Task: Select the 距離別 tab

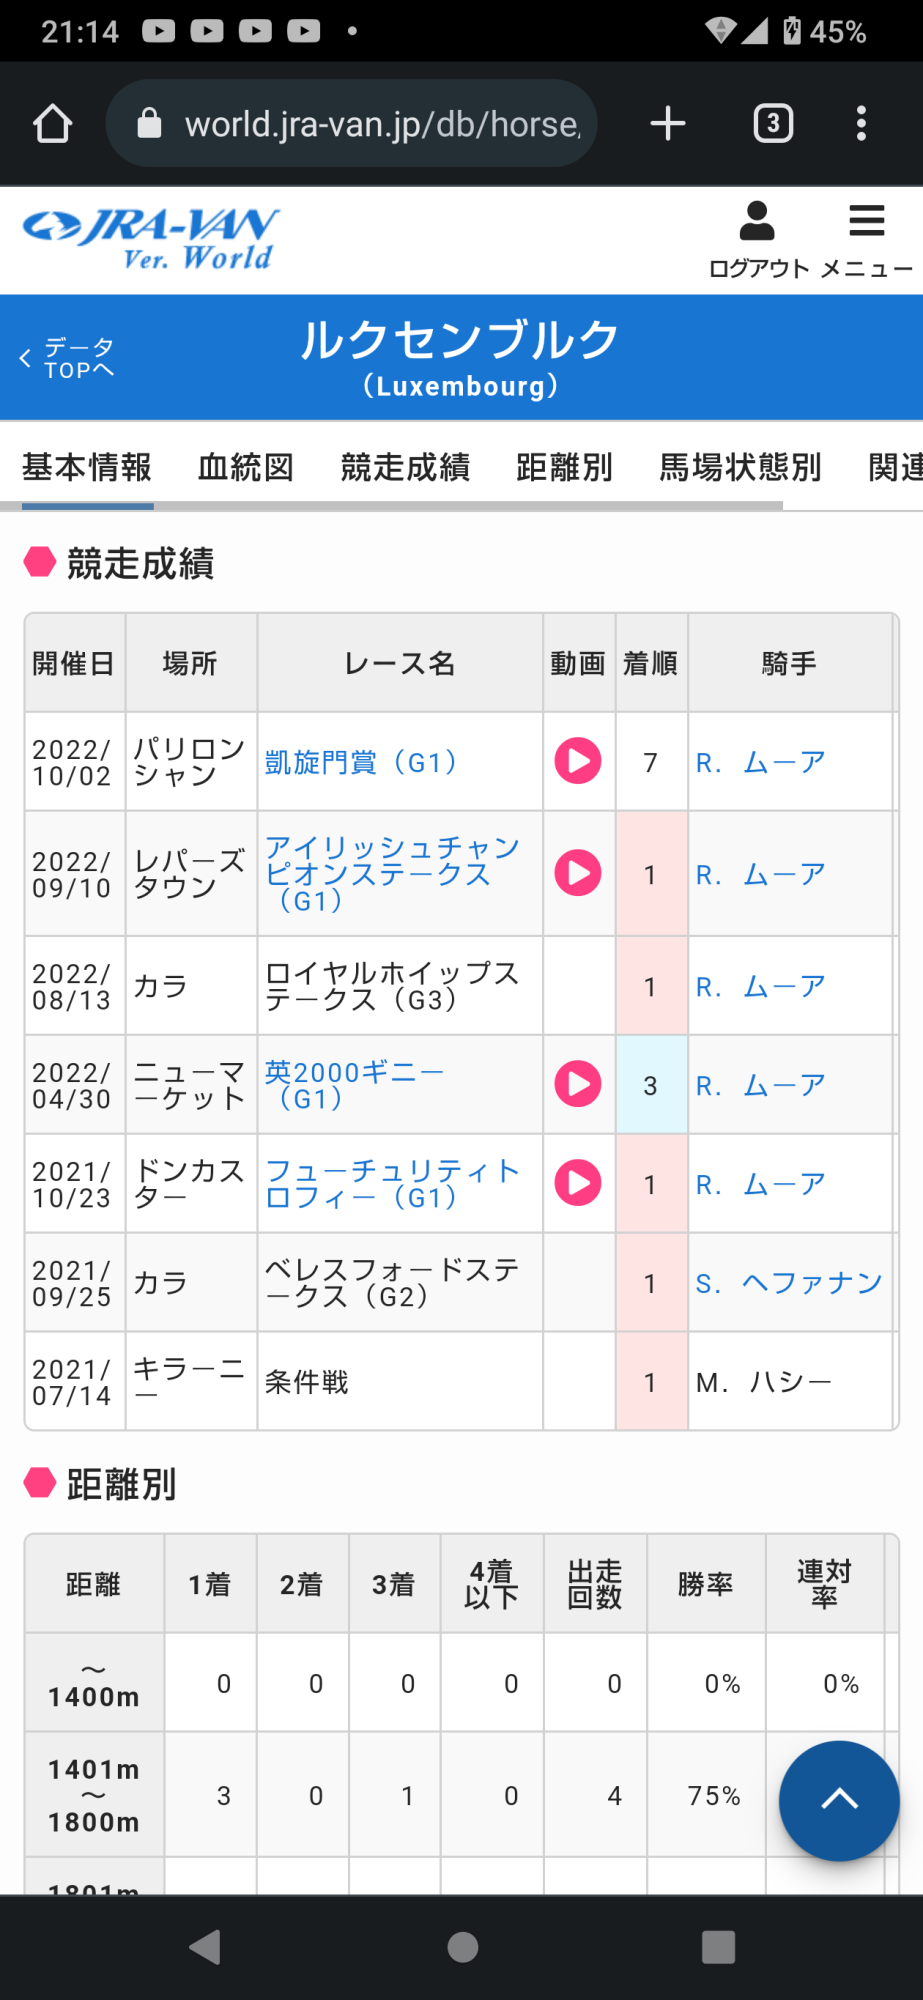Action: (x=564, y=467)
